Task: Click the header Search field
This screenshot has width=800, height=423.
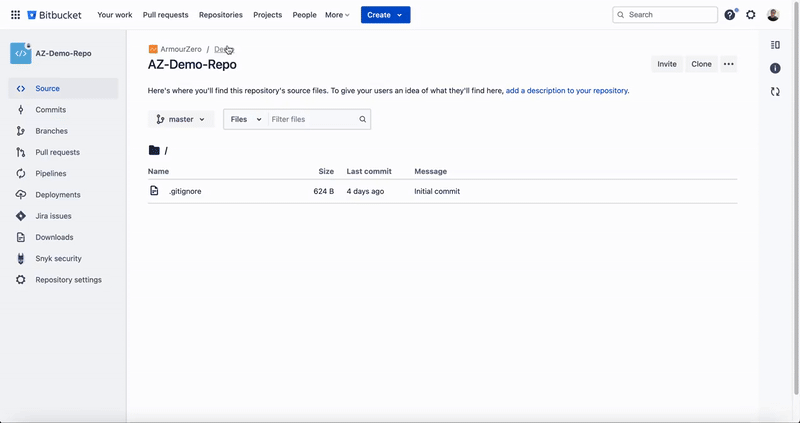Action: [665, 15]
